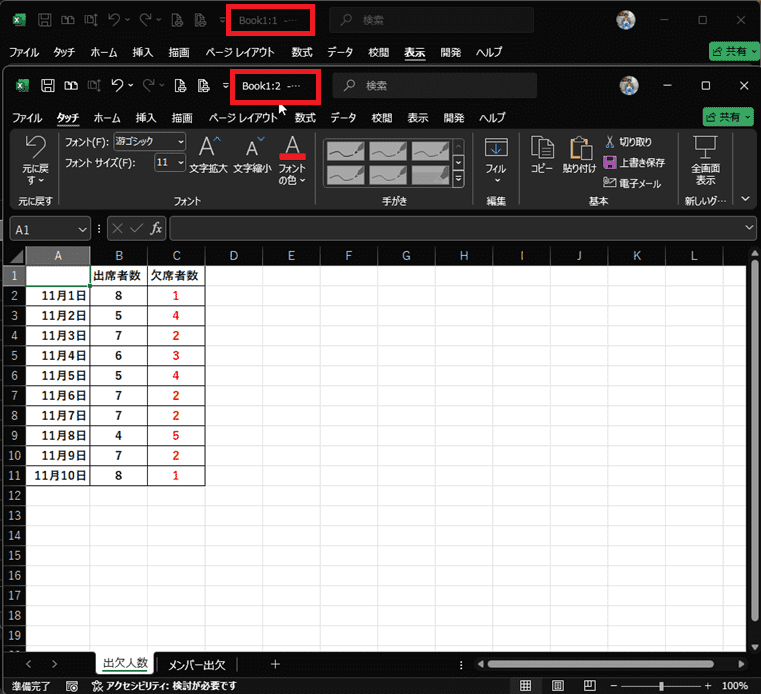This screenshot has width=761, height=694.
Task: Open the フォント name dropdown
Action: (x=179, y=142)
